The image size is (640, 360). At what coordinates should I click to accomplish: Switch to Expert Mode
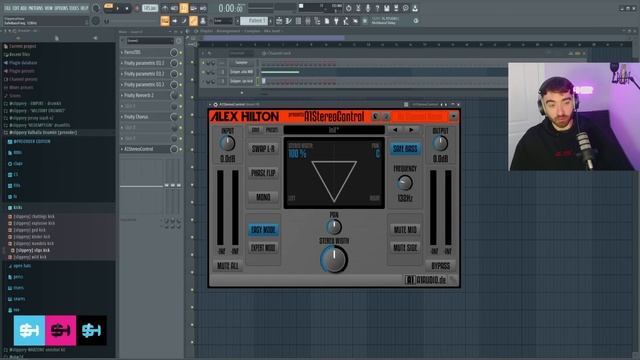tap(263, 248)
